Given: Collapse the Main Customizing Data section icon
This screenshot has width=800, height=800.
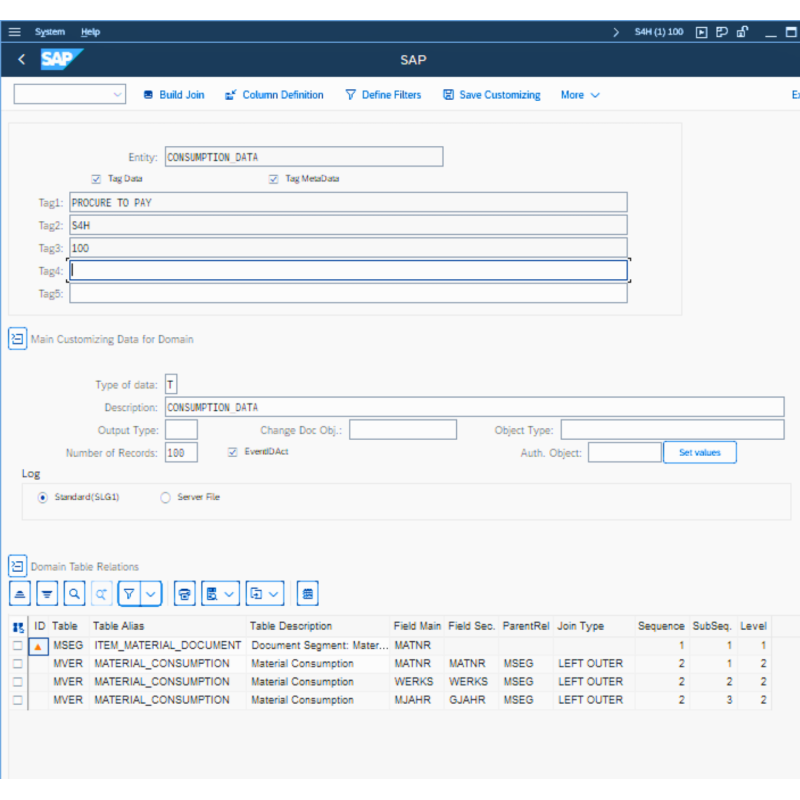Looking at the screenshot, I should (x=17, y=339).
